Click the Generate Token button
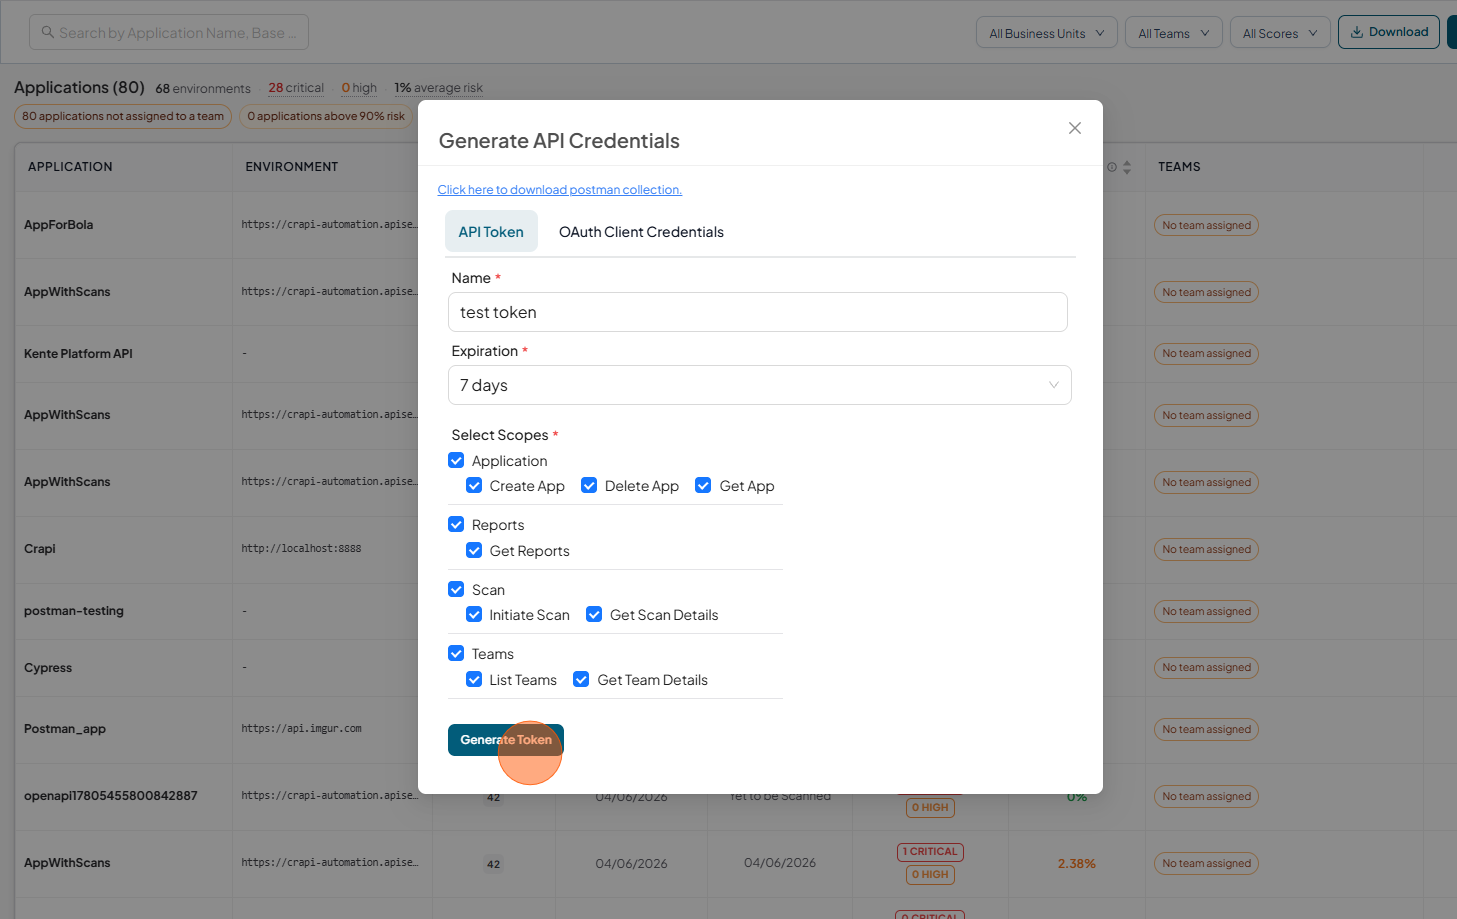The width and height of the screenshot is (1457, 919). [506, 740]
